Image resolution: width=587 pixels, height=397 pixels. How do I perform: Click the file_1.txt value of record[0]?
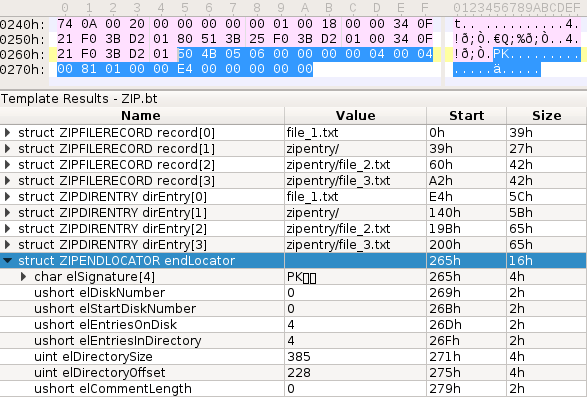pos(312,133)
